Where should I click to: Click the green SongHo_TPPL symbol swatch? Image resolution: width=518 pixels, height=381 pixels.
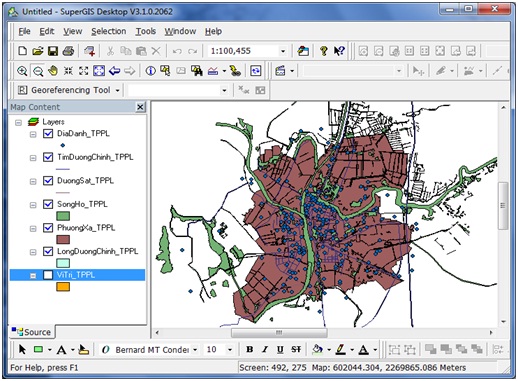[x=63, y=216]
